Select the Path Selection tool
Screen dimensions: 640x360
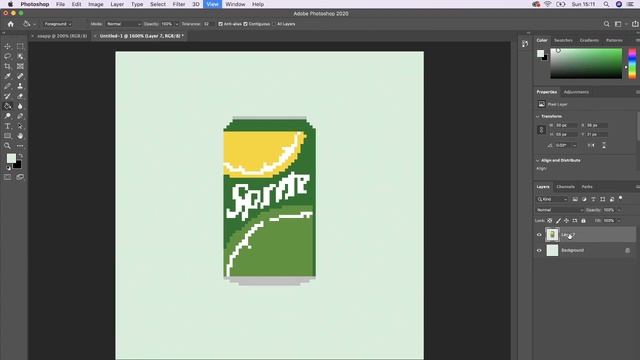(20, 126)
